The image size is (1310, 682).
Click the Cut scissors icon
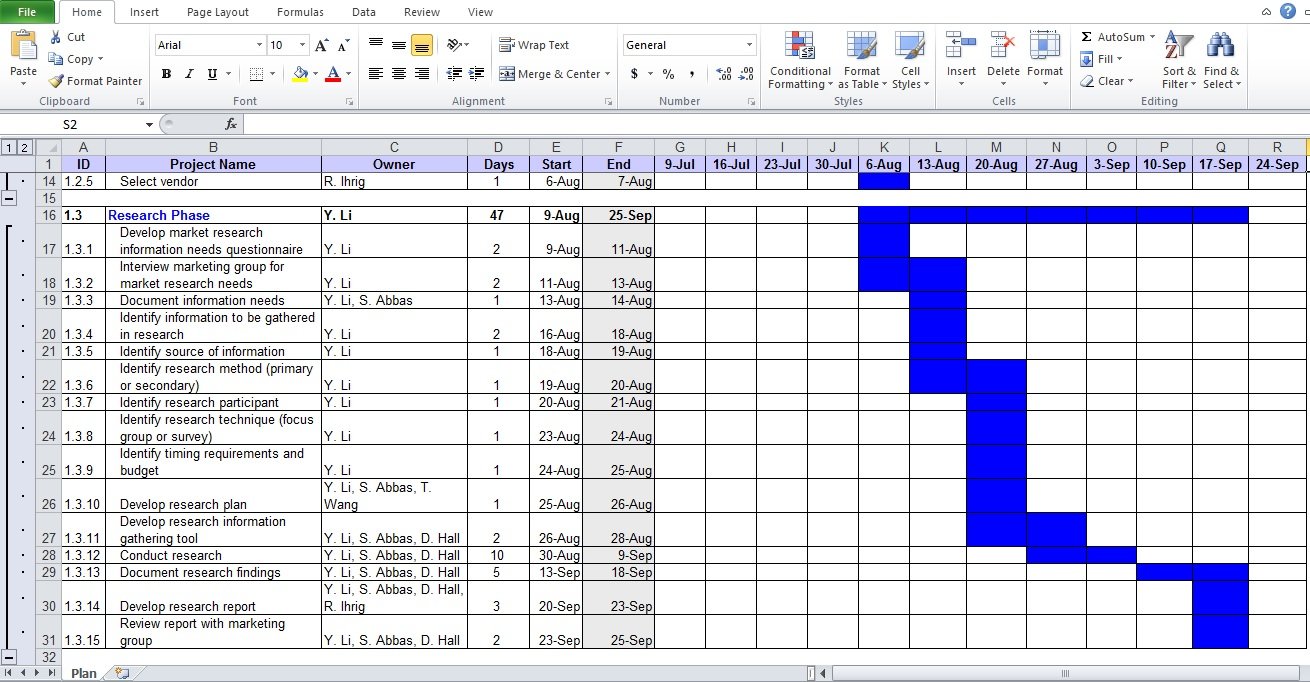click(55, 37)
